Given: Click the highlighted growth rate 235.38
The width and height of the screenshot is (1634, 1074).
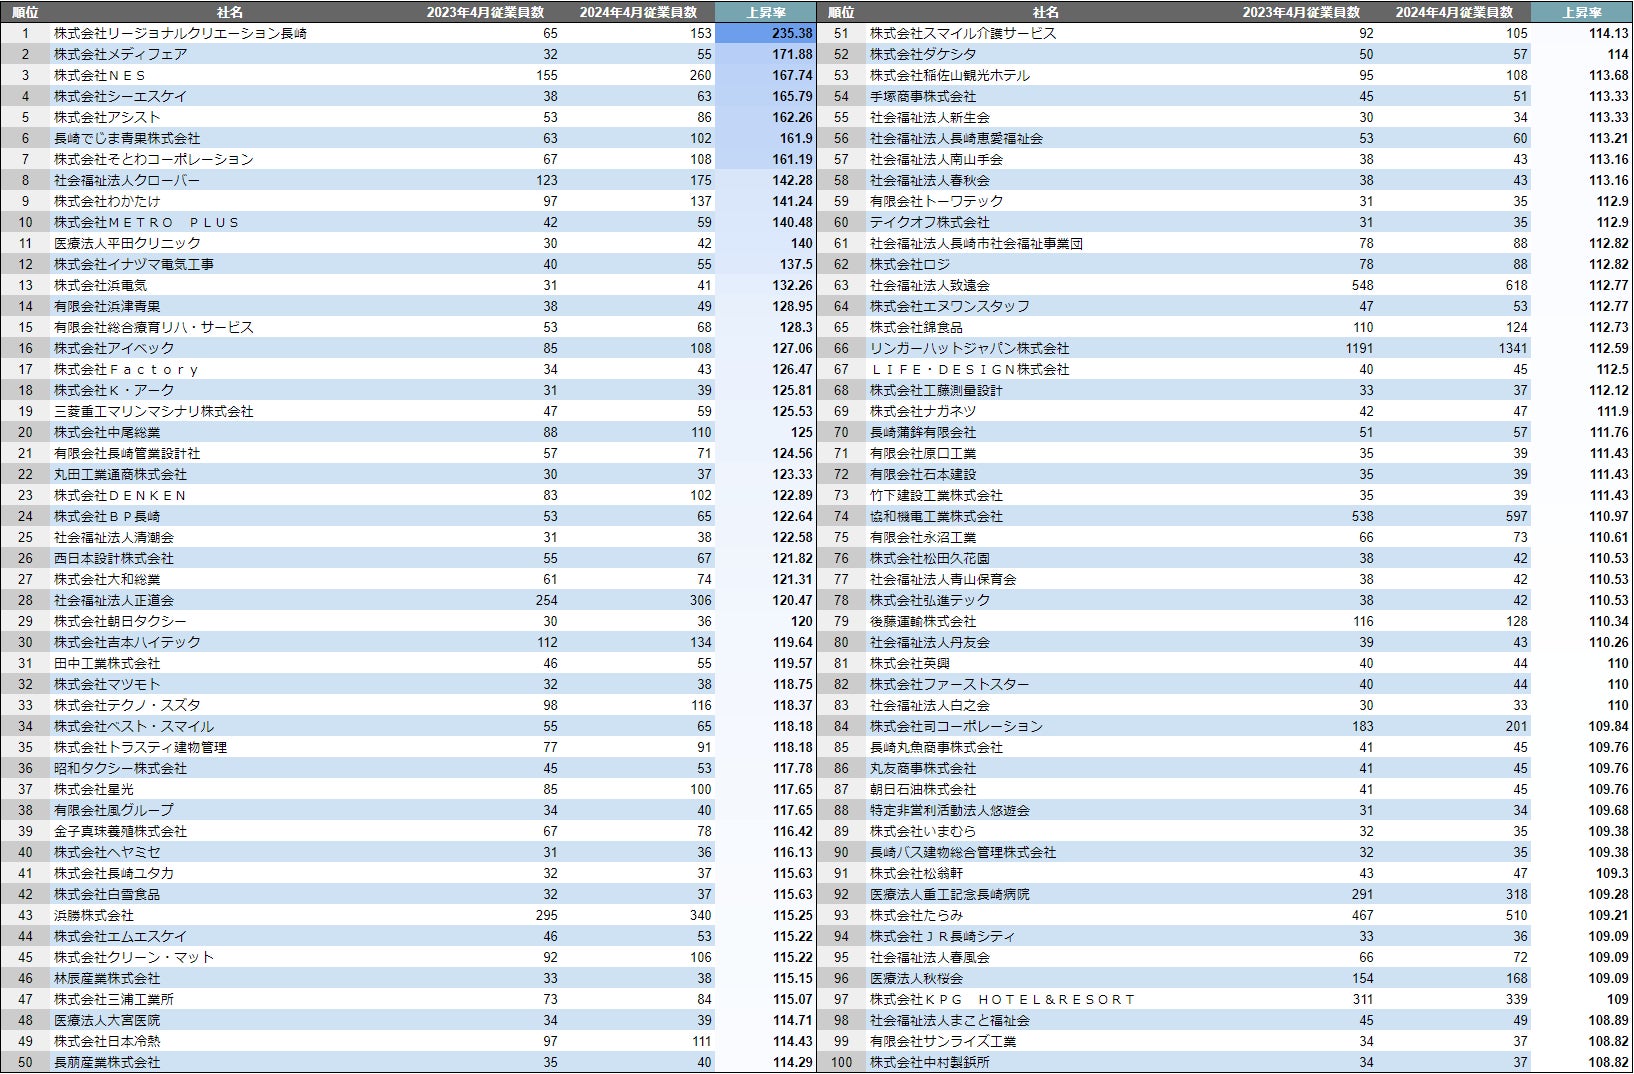Looking at the screenshot, I should pyautogui.click(x=792, y=33).
